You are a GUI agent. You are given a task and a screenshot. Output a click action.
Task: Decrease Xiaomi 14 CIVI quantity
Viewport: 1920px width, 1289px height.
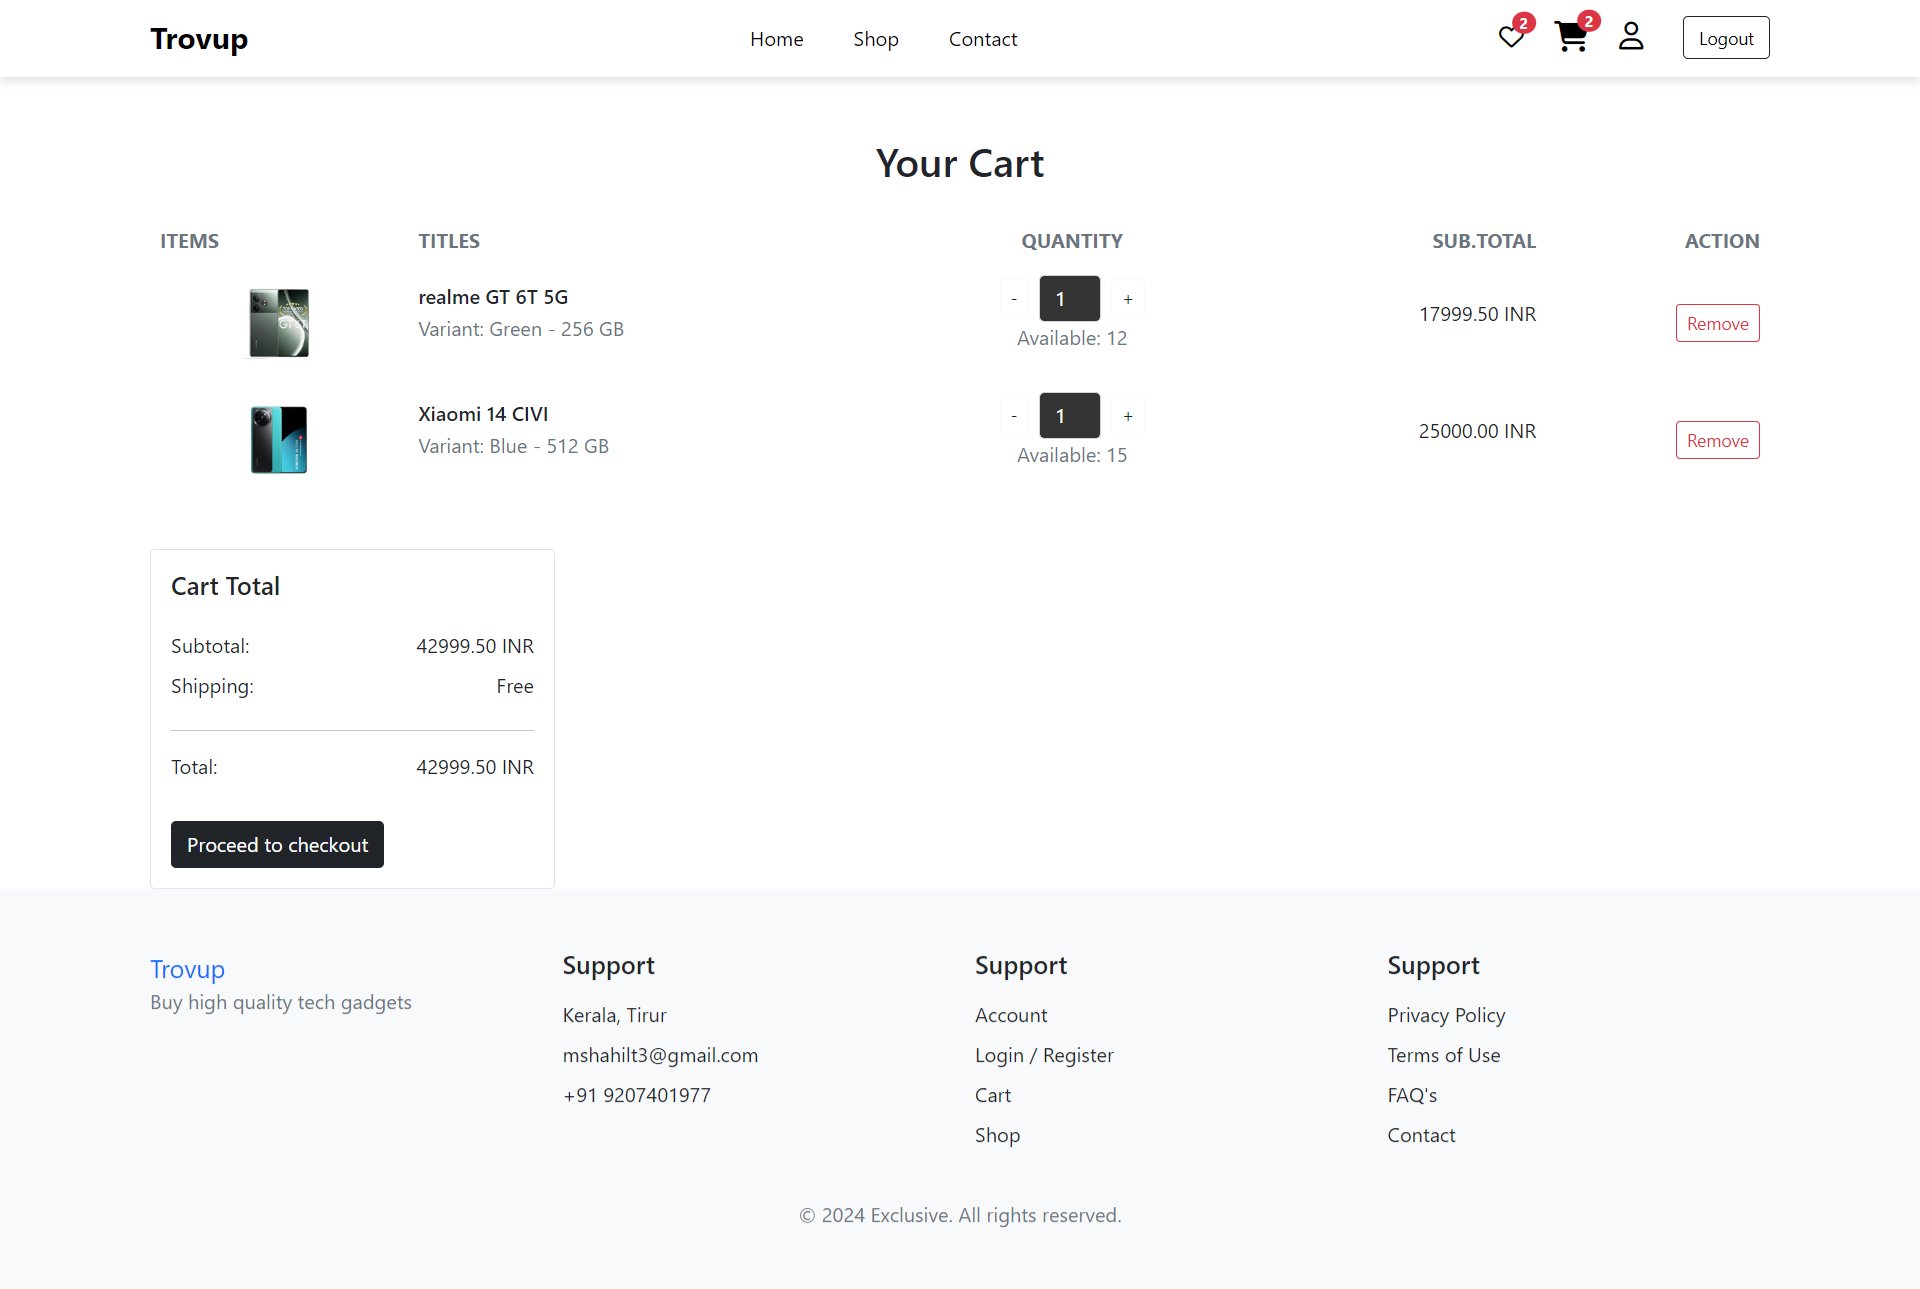1014,416
